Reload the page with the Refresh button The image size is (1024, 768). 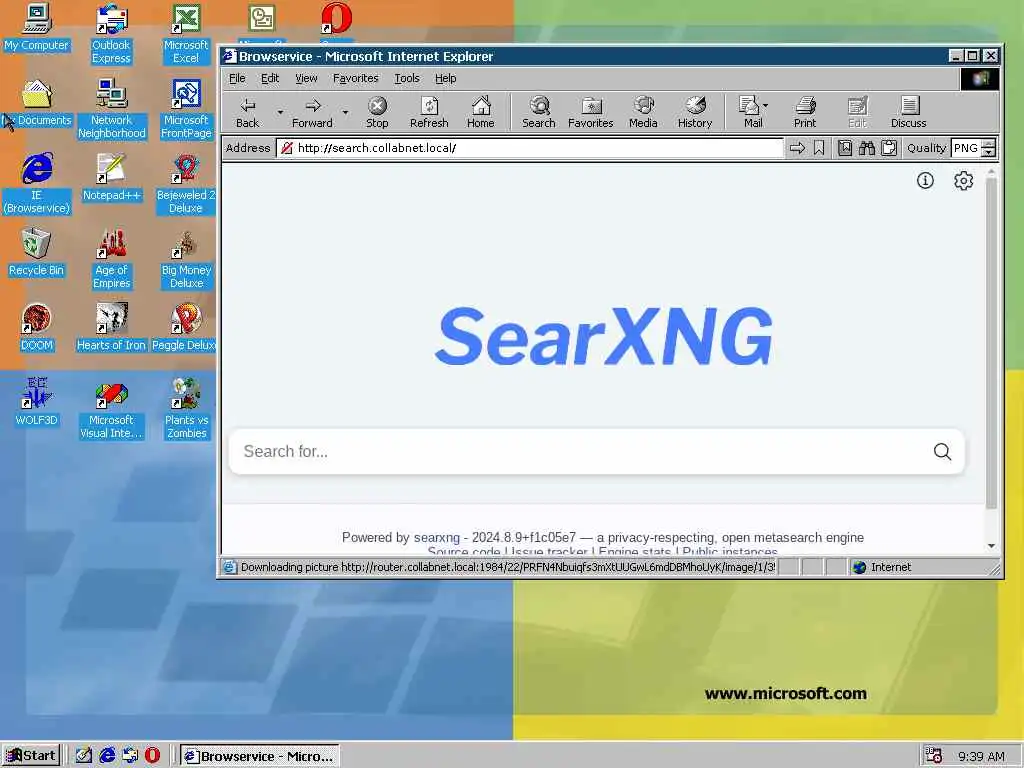point(429,112)
